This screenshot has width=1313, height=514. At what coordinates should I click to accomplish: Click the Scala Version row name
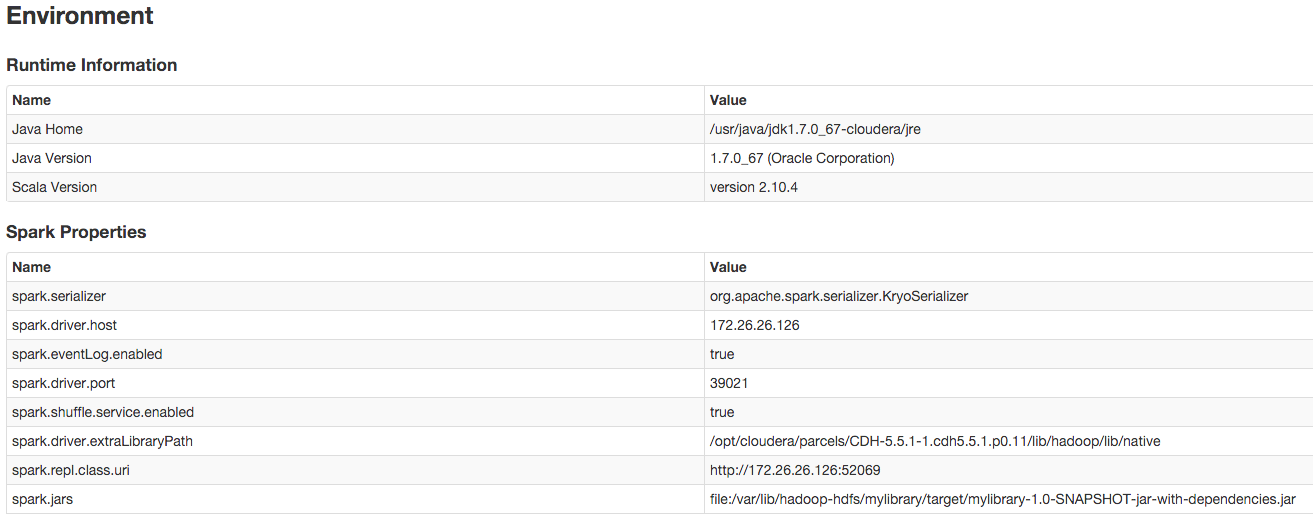54,187
